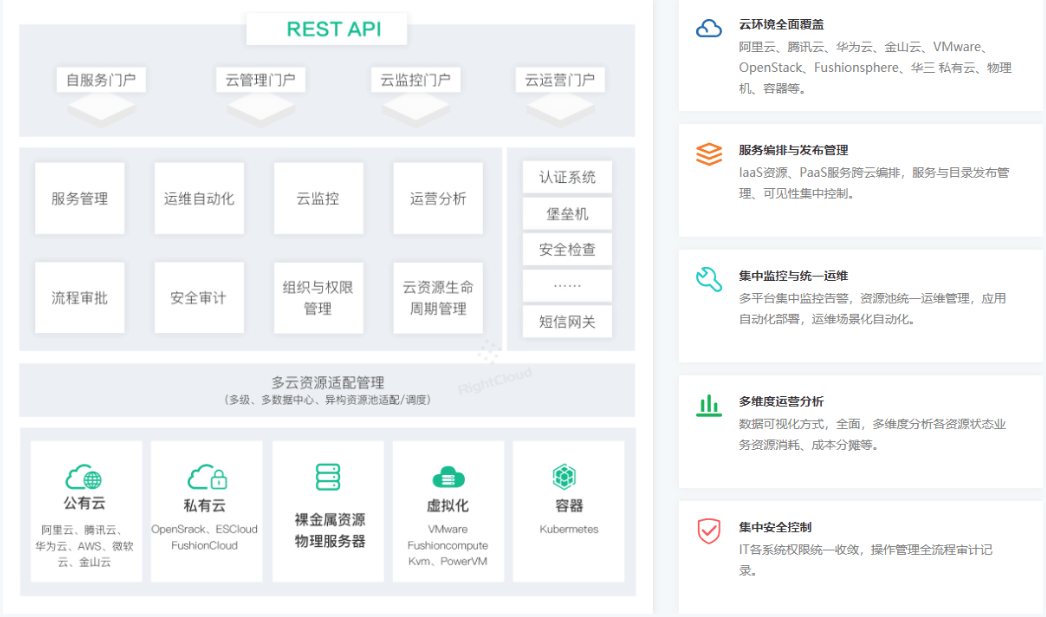Select the 运维自动化 module box
This screenshot has width=1046, height=617.
click(x=199, y=198)
